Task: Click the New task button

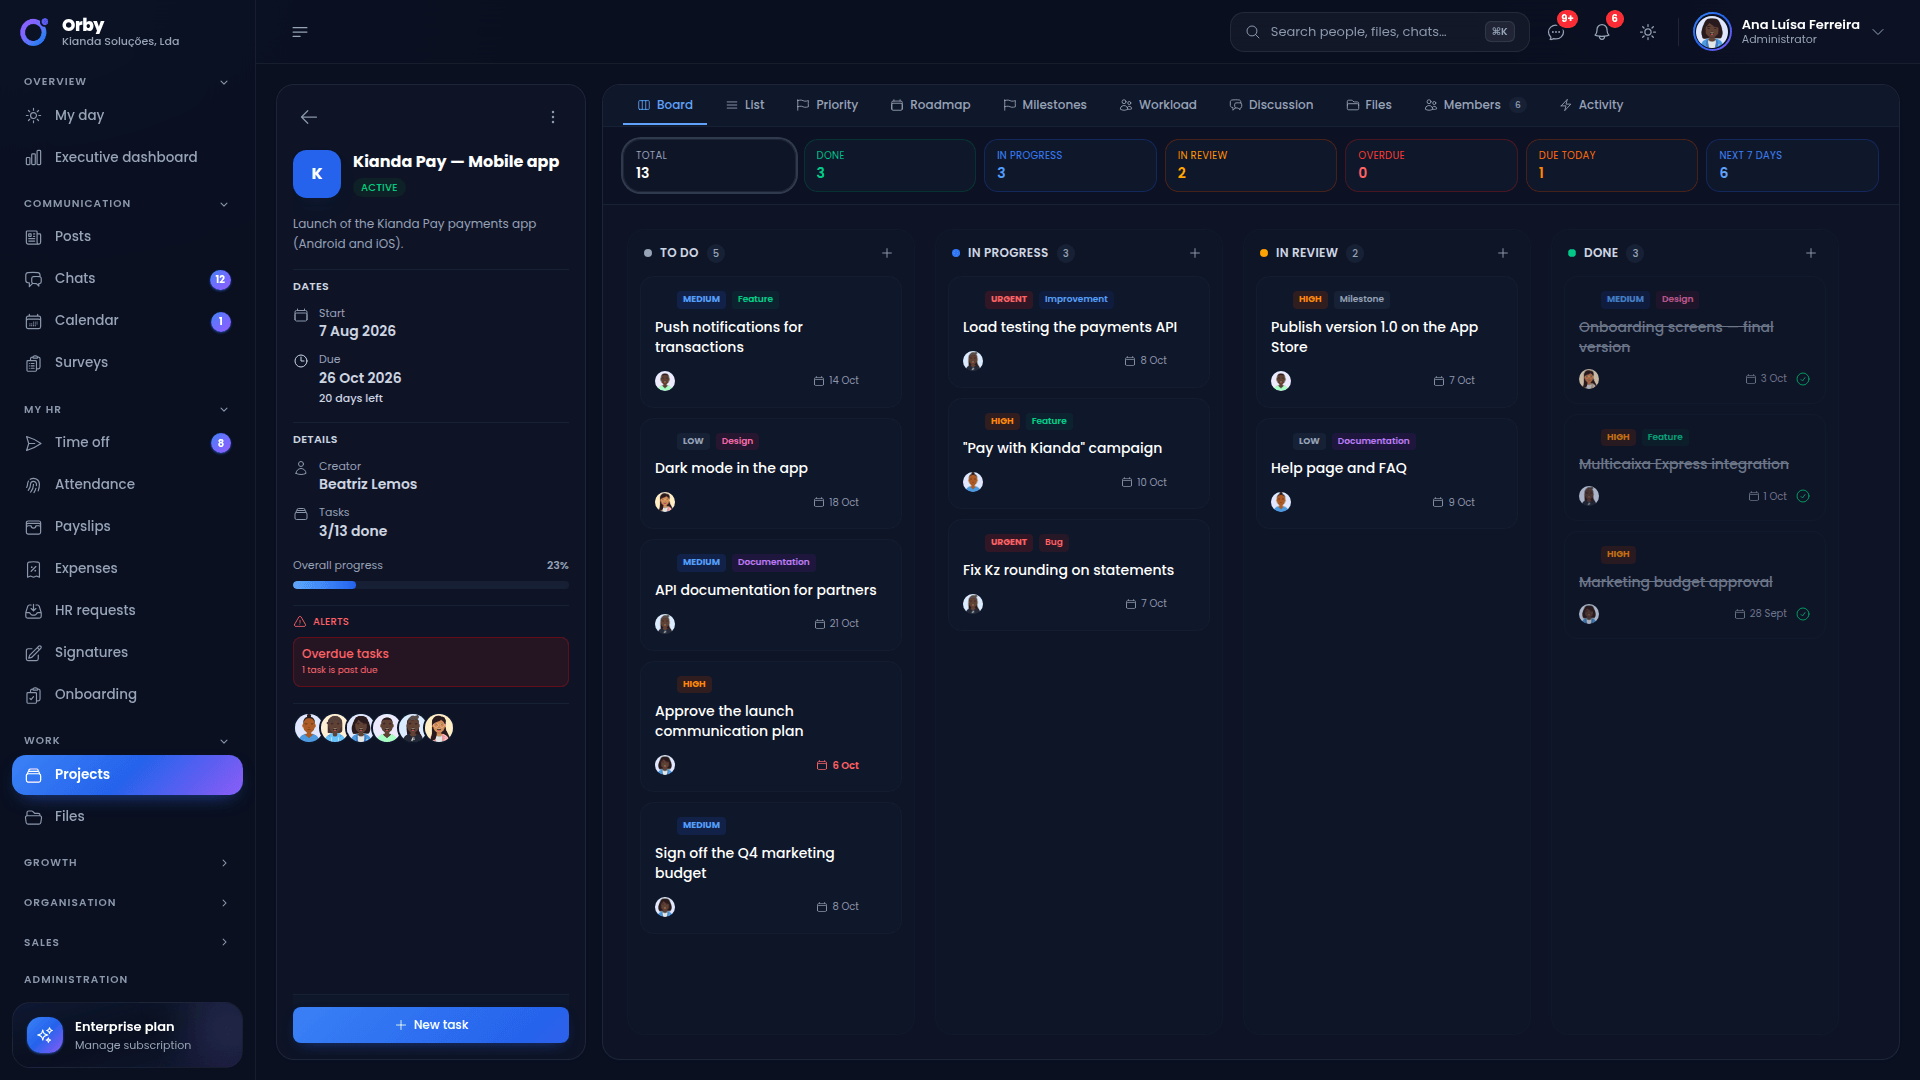Action: [x=431, y=1025]
